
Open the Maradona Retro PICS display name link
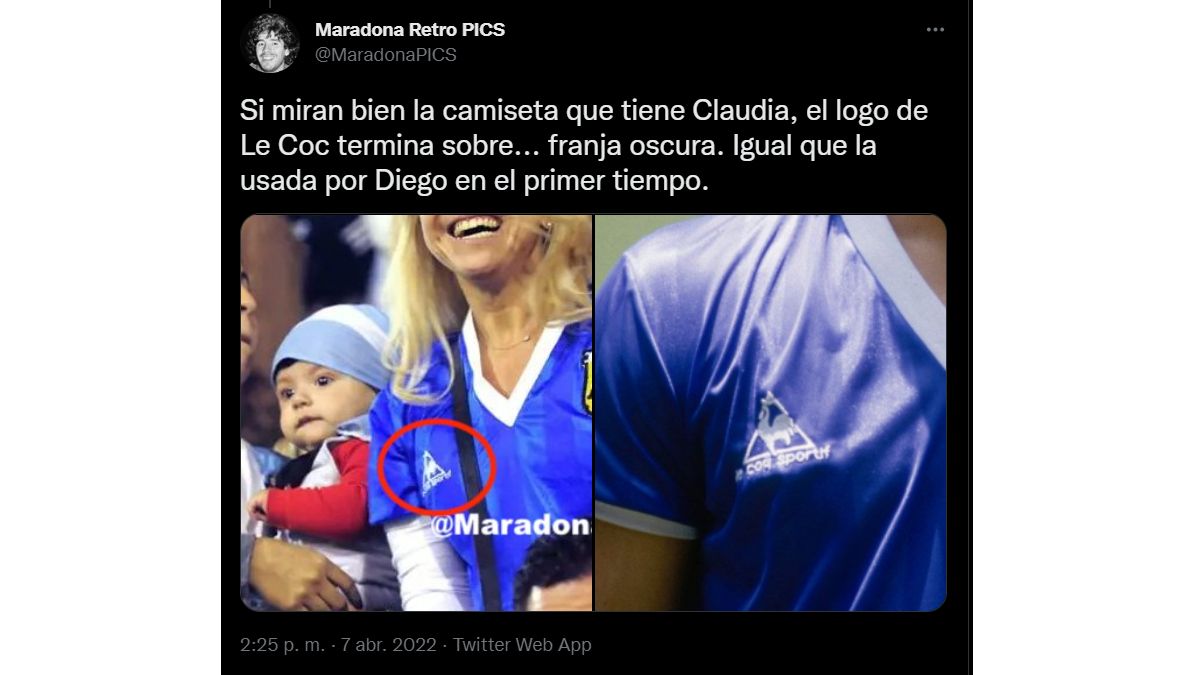pos(410,30)
